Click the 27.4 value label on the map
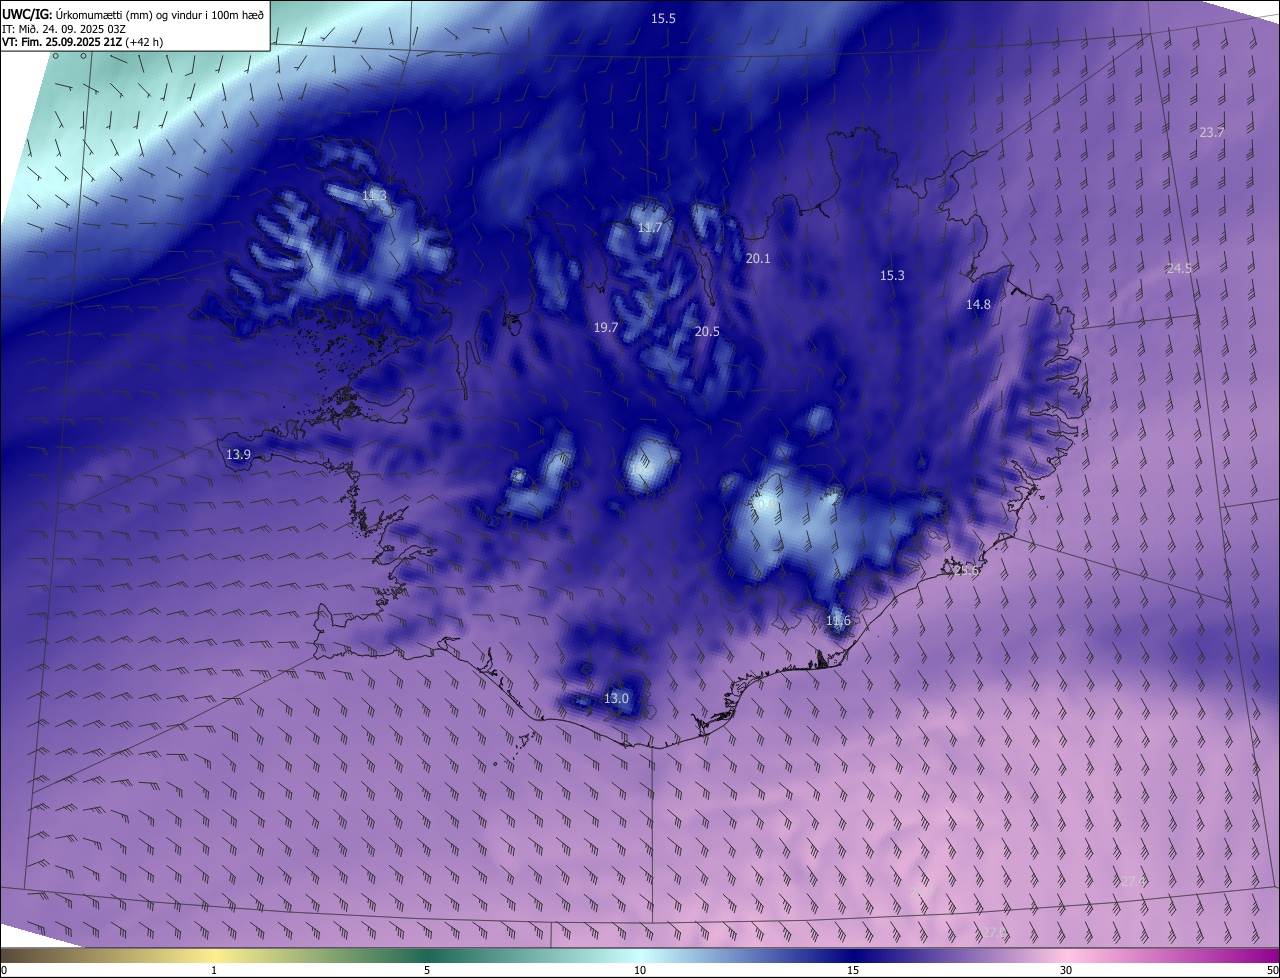 pyautogui.click(x=1133, y=881)
